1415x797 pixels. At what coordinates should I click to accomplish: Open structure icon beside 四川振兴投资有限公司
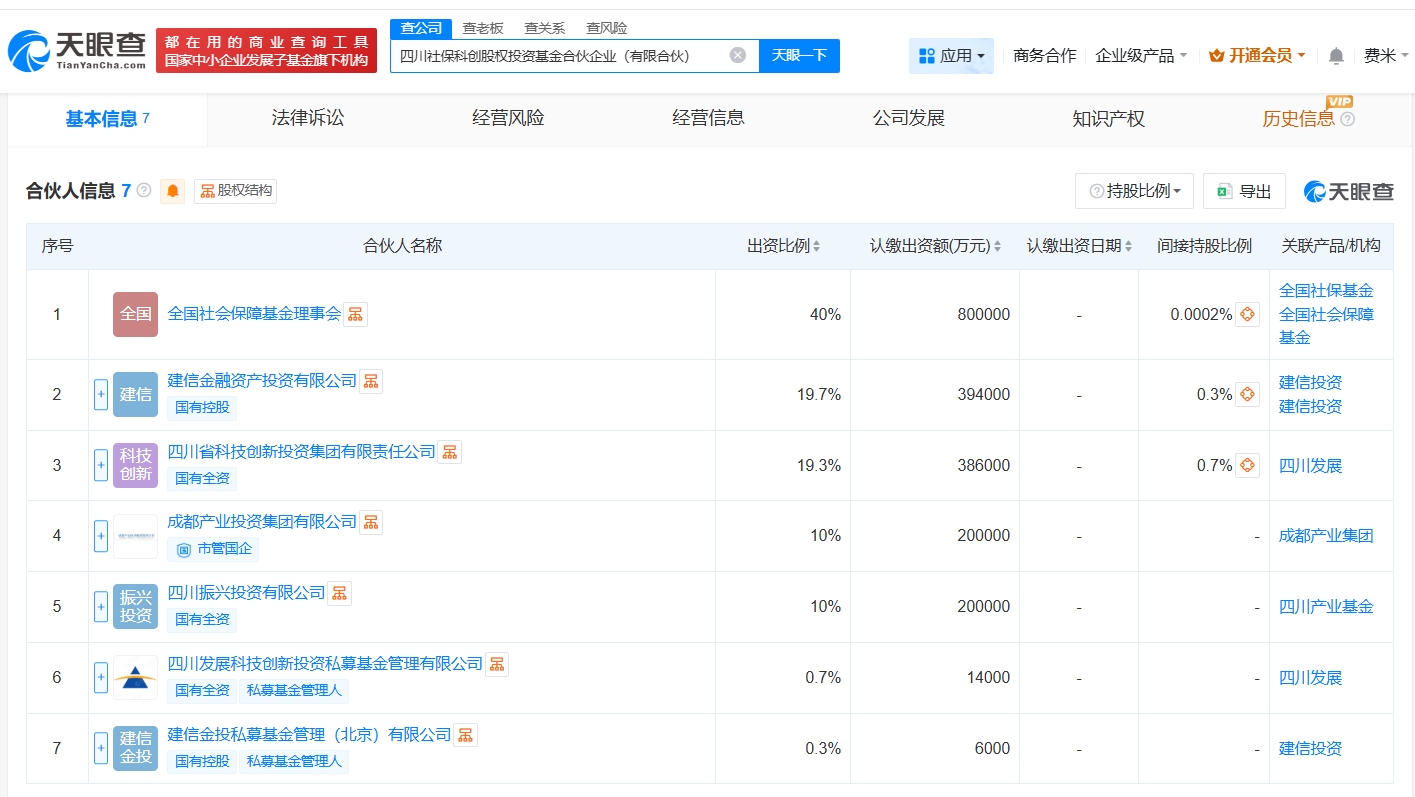tap(340, 593)
